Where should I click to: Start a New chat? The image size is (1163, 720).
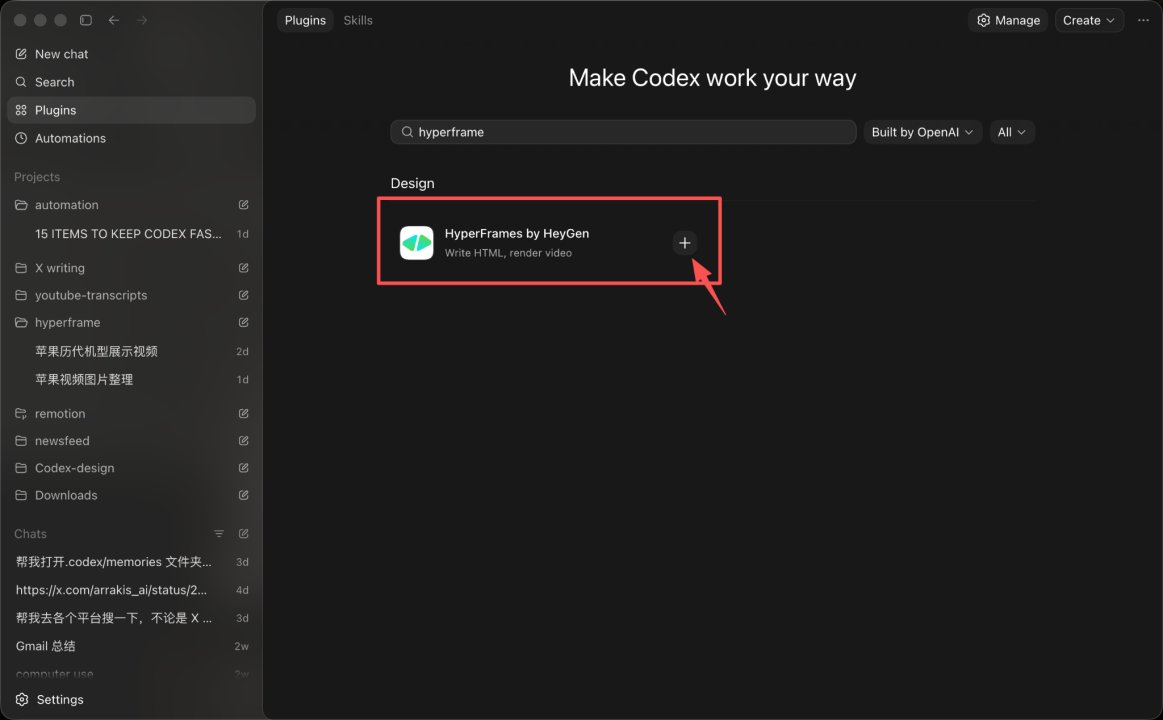131,54
